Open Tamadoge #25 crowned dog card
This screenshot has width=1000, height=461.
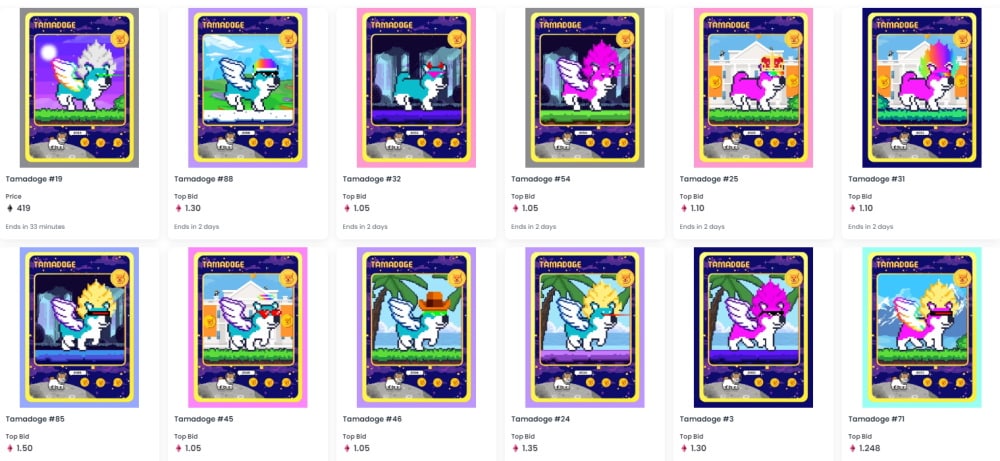coord(753,88)
